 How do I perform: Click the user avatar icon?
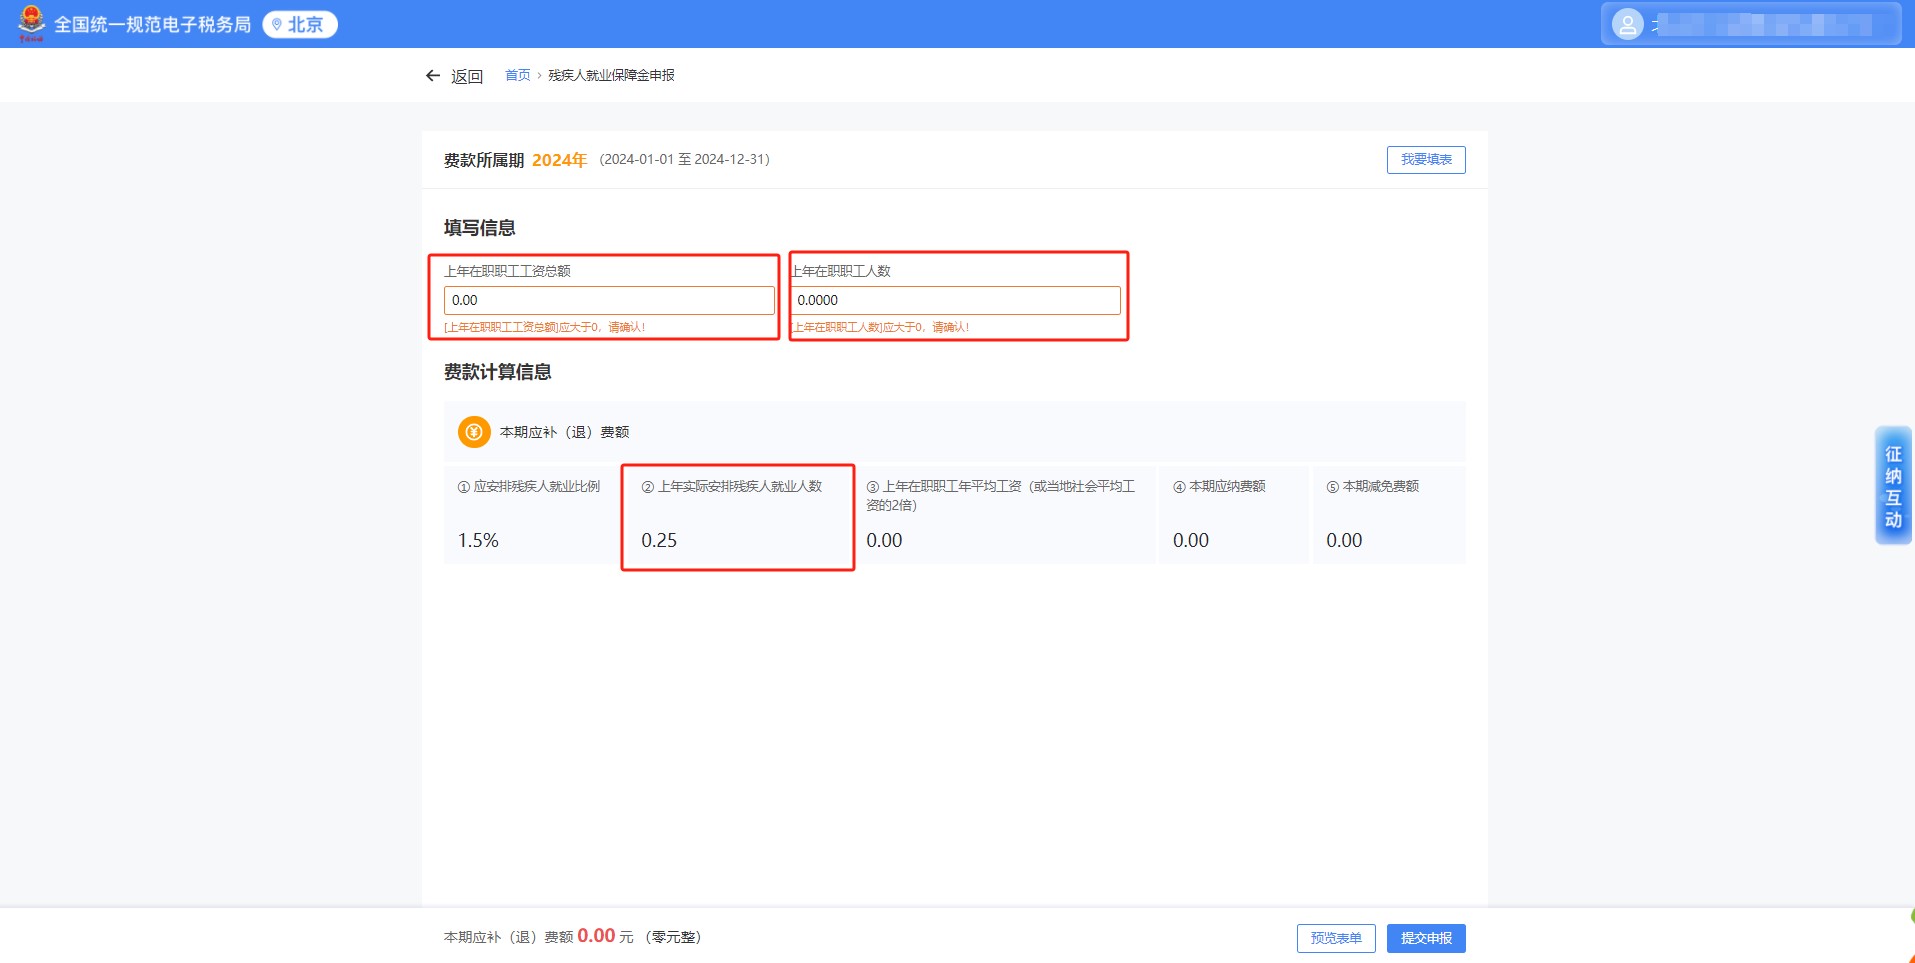[x=1627, y=25]
